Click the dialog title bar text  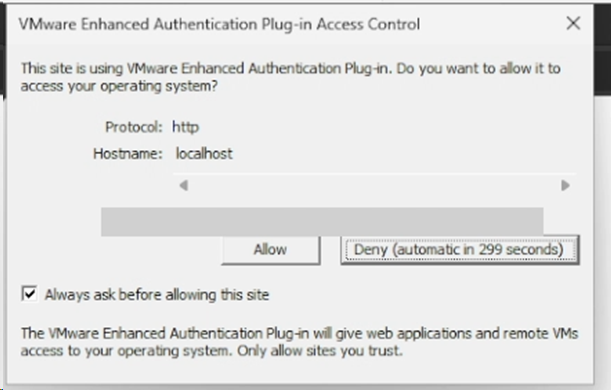click(x=219, y=24)
